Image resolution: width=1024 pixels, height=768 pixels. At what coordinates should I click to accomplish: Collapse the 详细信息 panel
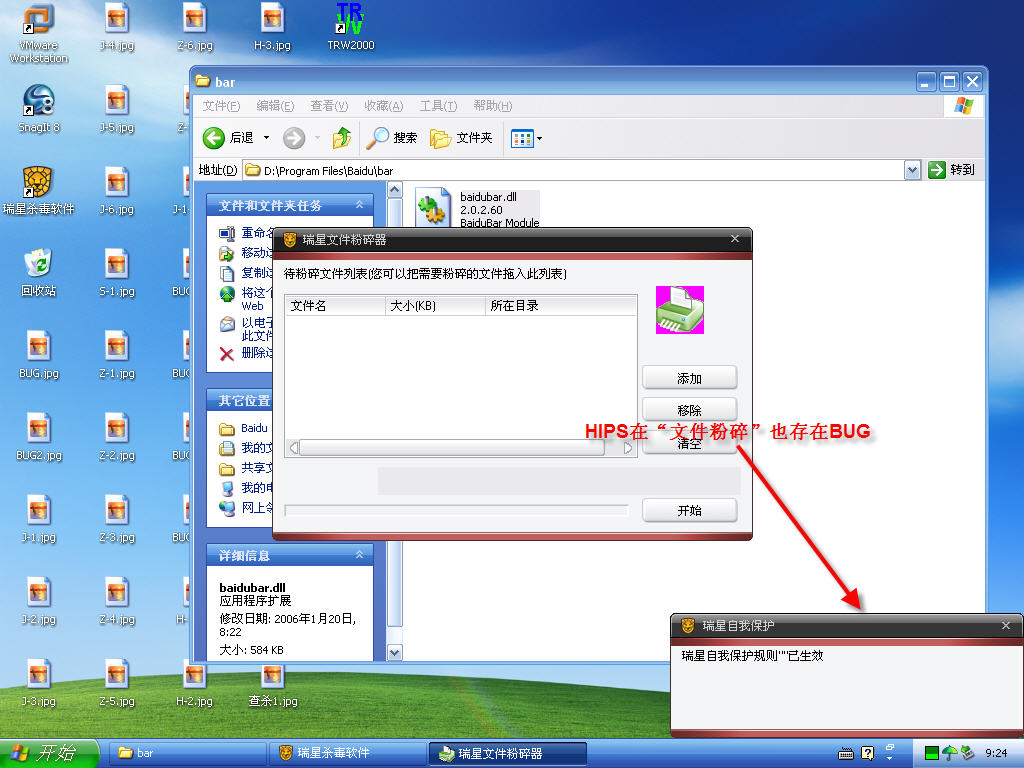tap(359, 554)
